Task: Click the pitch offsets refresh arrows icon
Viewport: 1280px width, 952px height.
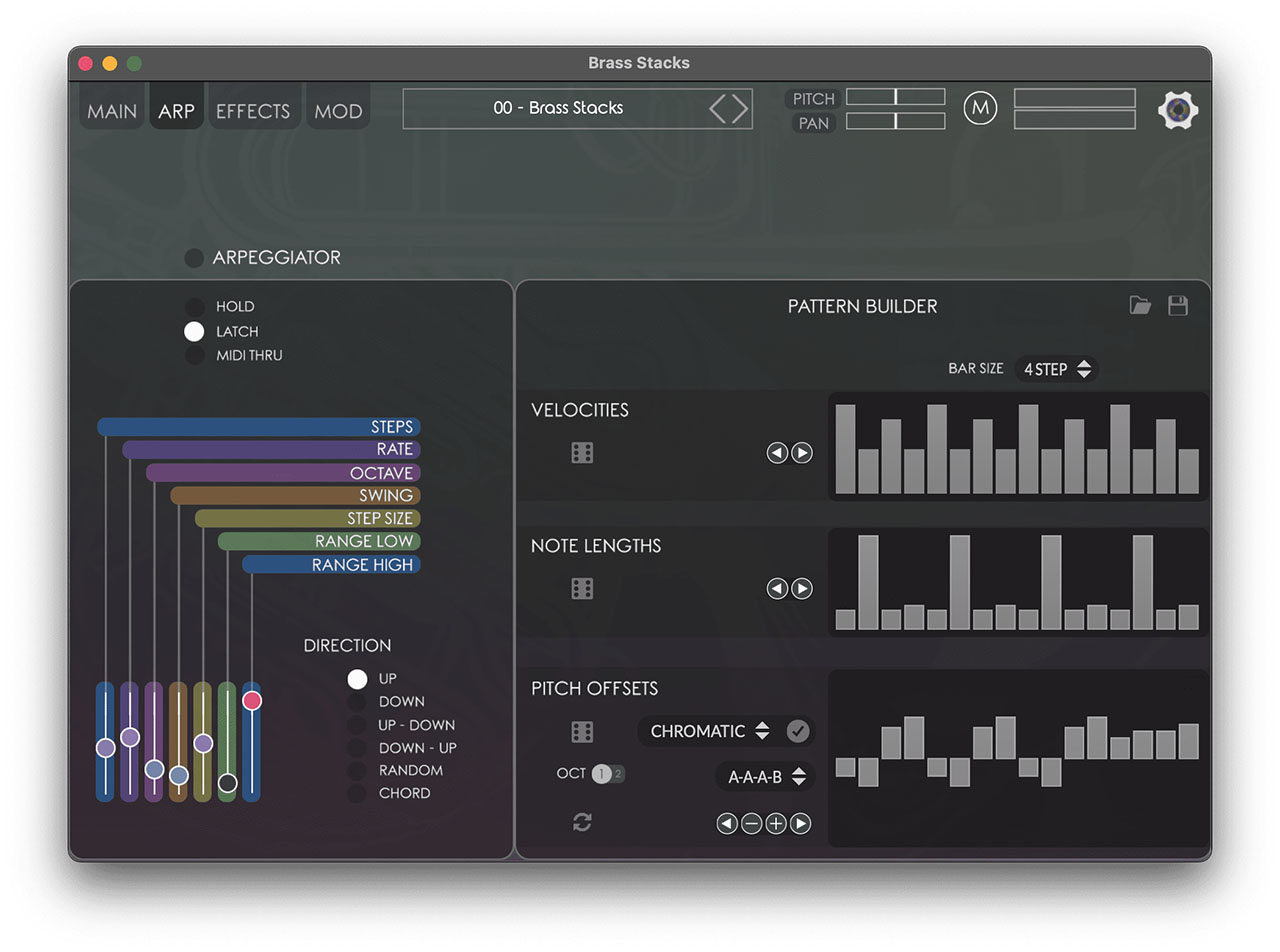Action: click(582, 822)
